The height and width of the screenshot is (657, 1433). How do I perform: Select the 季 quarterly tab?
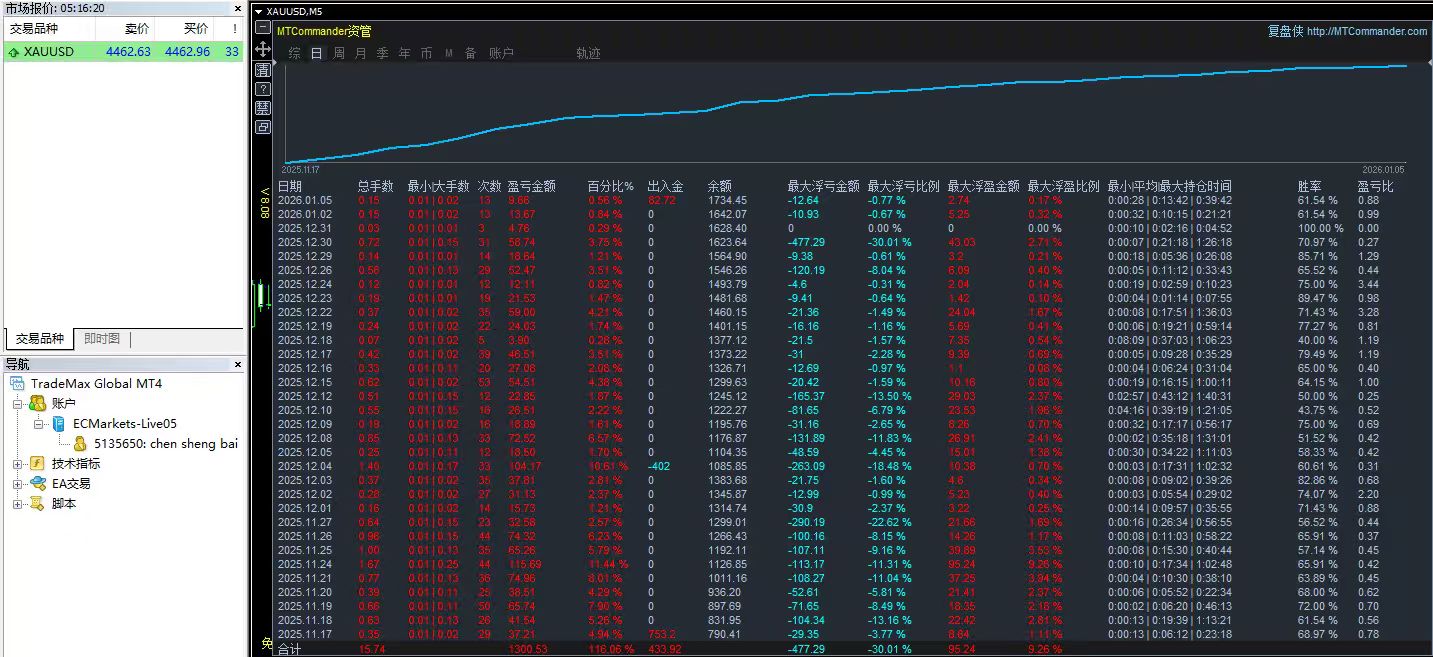(x=383, y=53)
